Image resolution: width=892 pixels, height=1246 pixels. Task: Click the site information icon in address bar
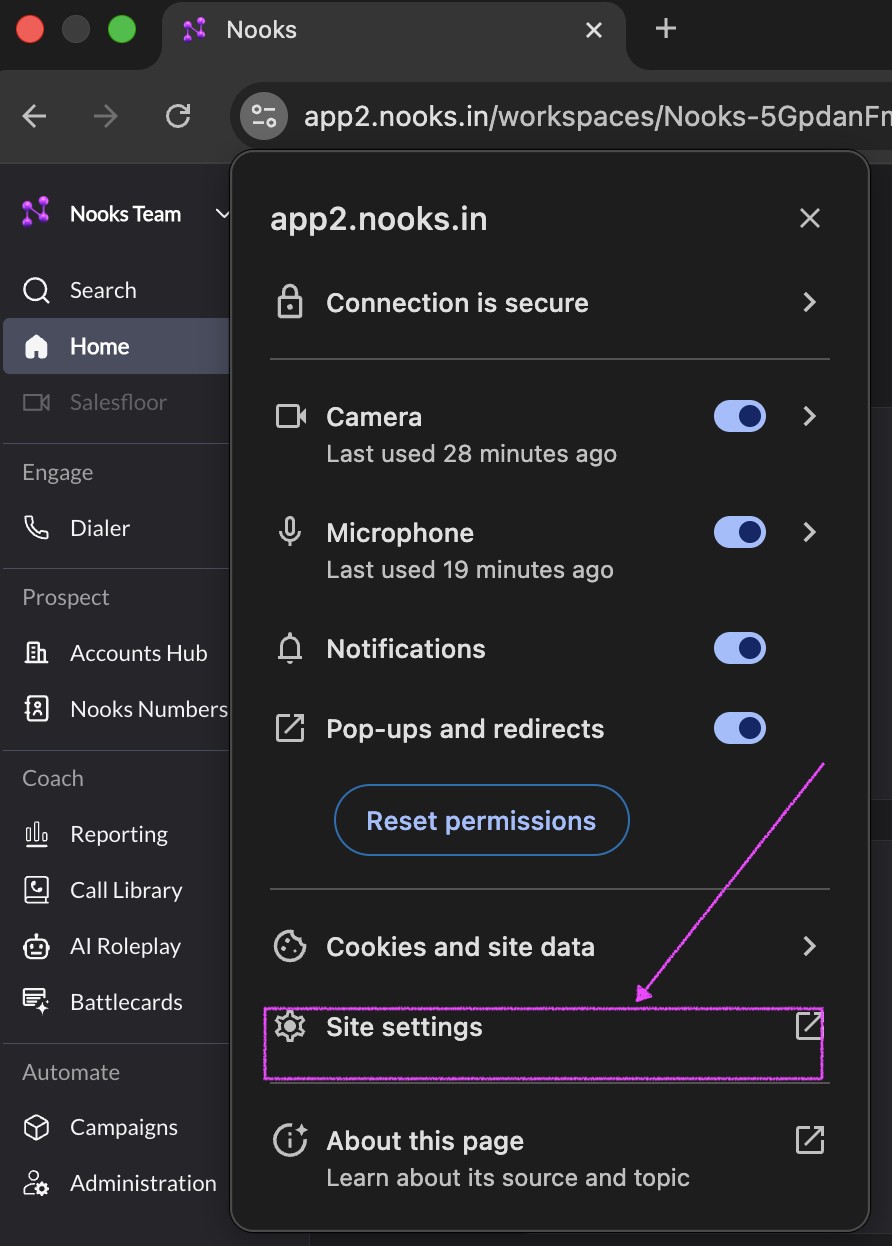[264, 117]
